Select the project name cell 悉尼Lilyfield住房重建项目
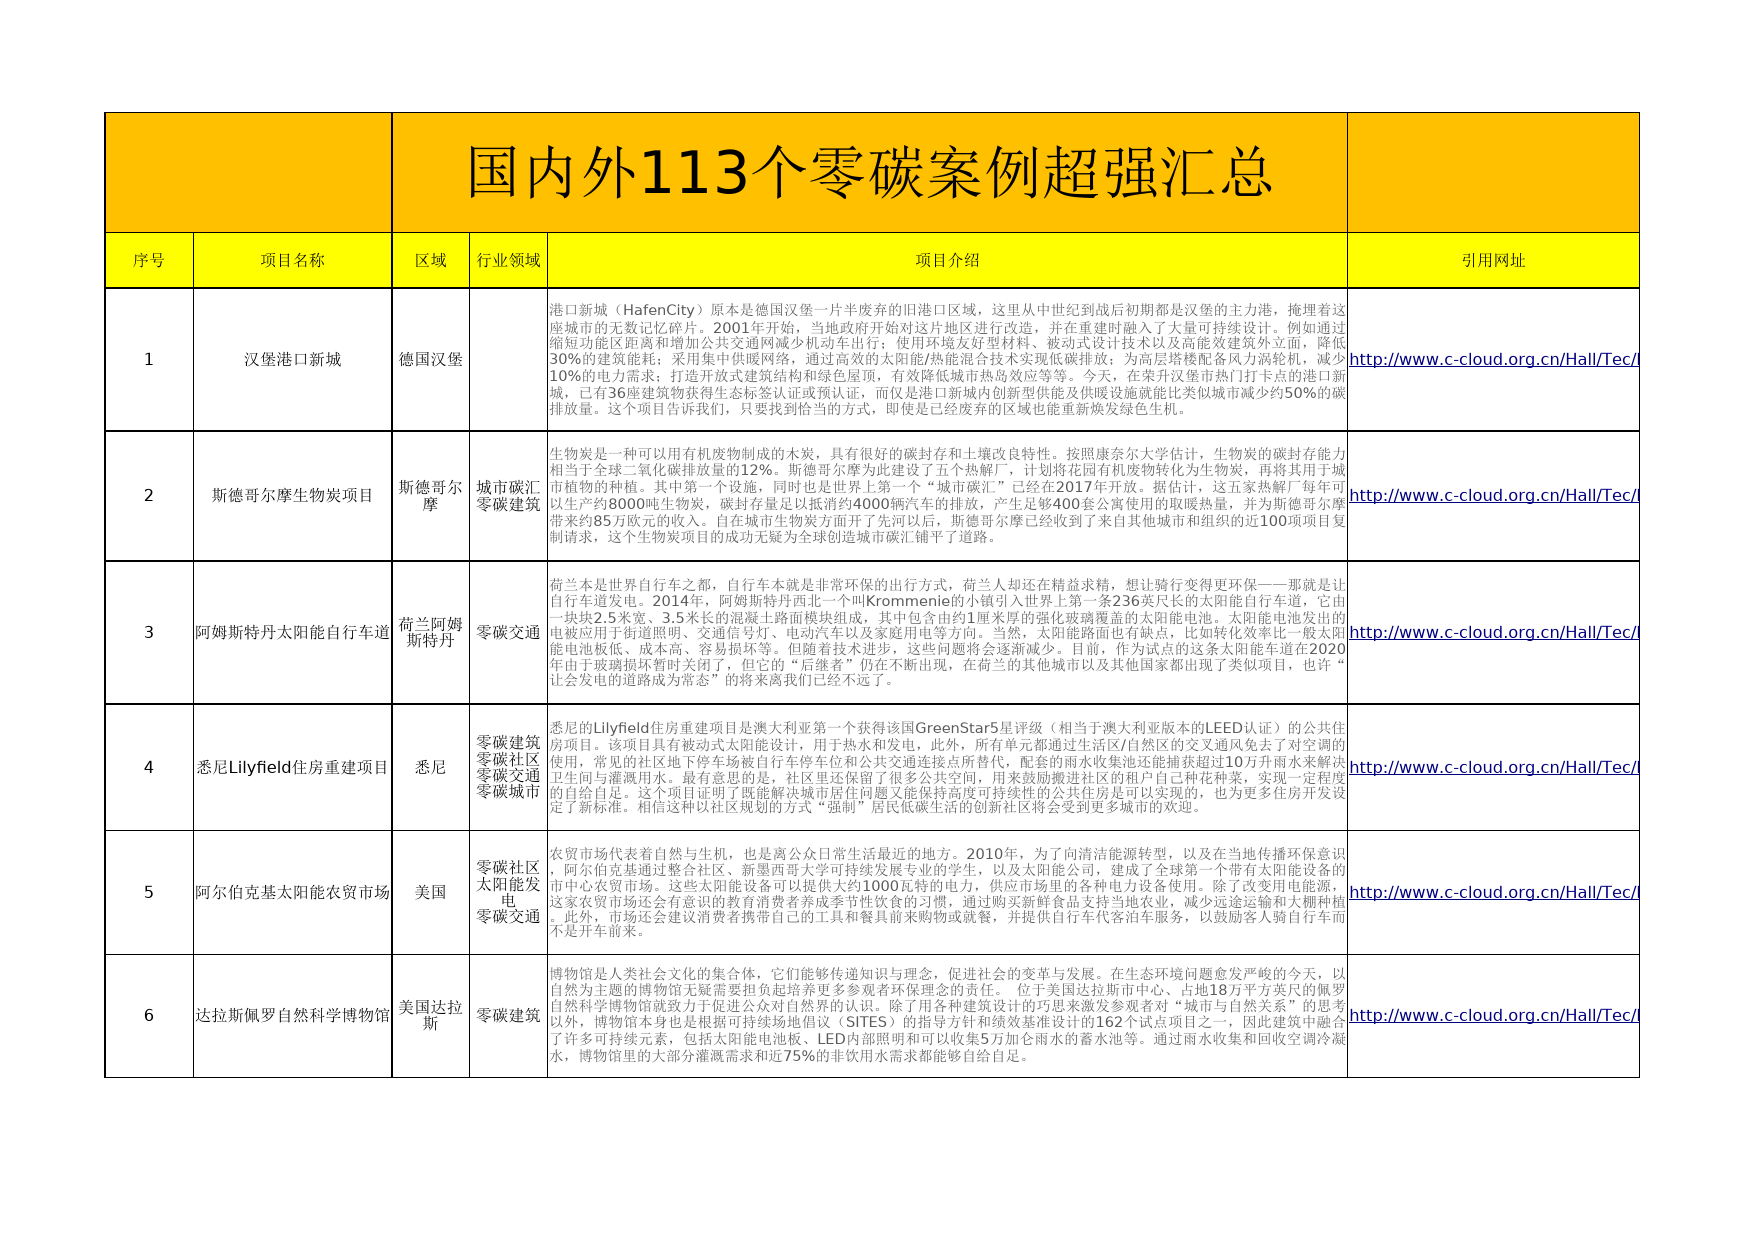This screenshot has width=1754, height=1240. (293, 768)
